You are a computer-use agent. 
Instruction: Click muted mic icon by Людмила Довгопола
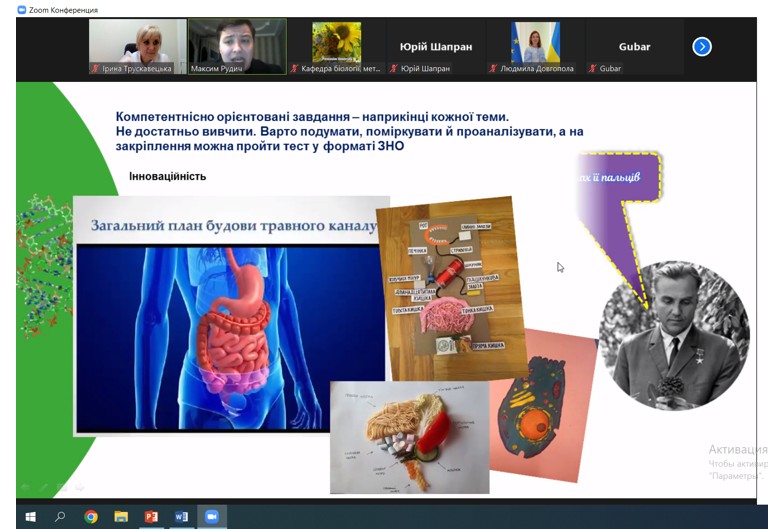click(x=493, y=69)
